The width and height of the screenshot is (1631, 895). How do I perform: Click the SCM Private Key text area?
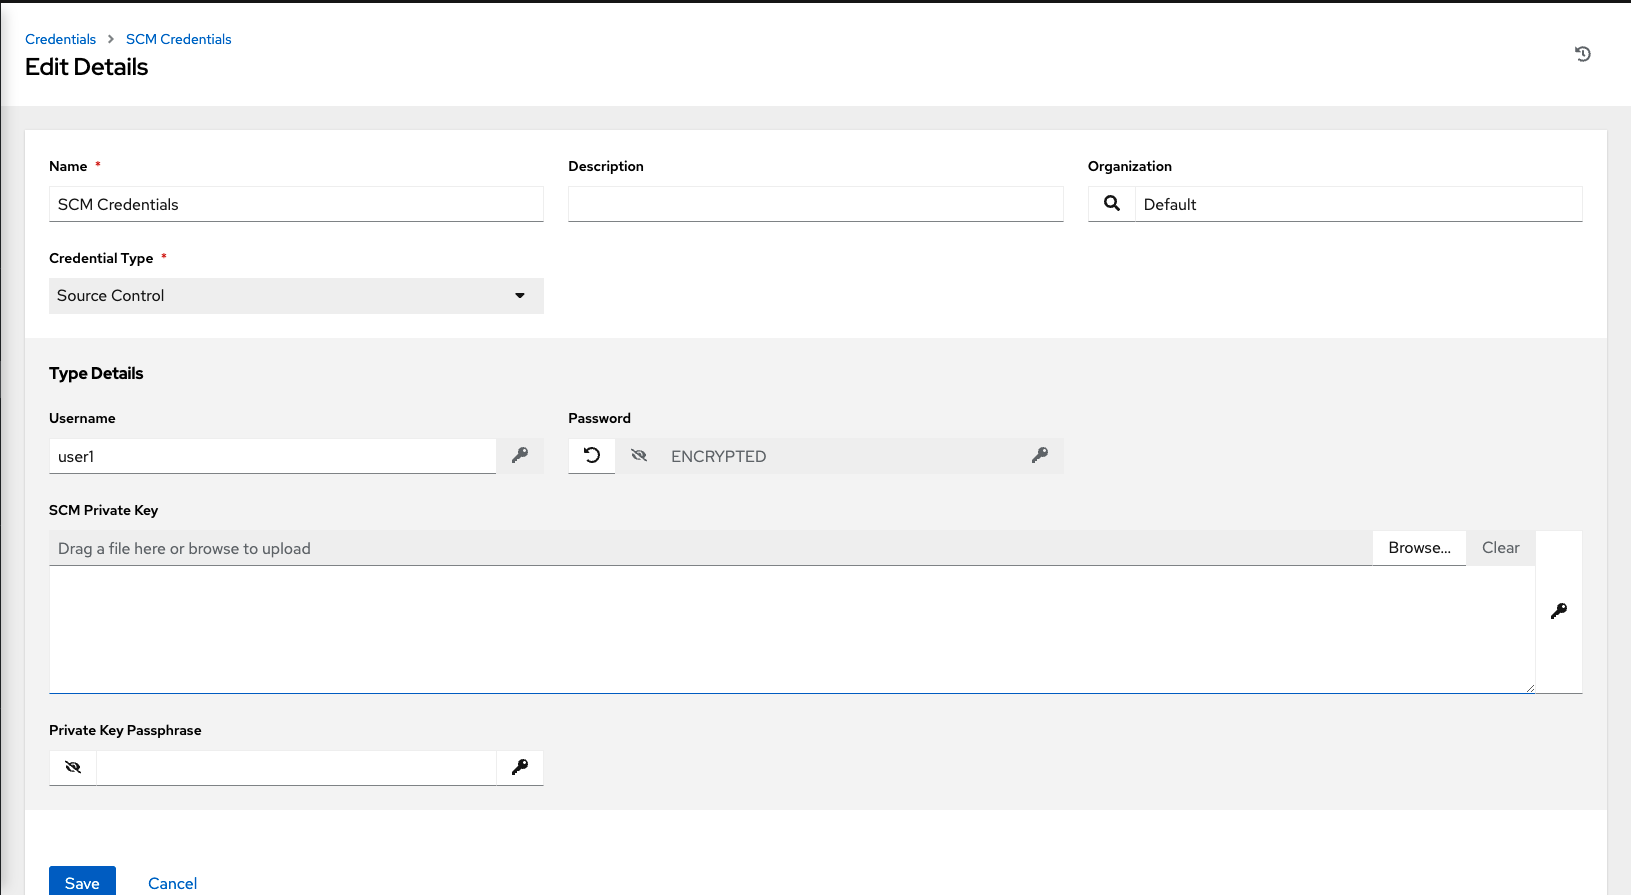click(x=791, y=629)
